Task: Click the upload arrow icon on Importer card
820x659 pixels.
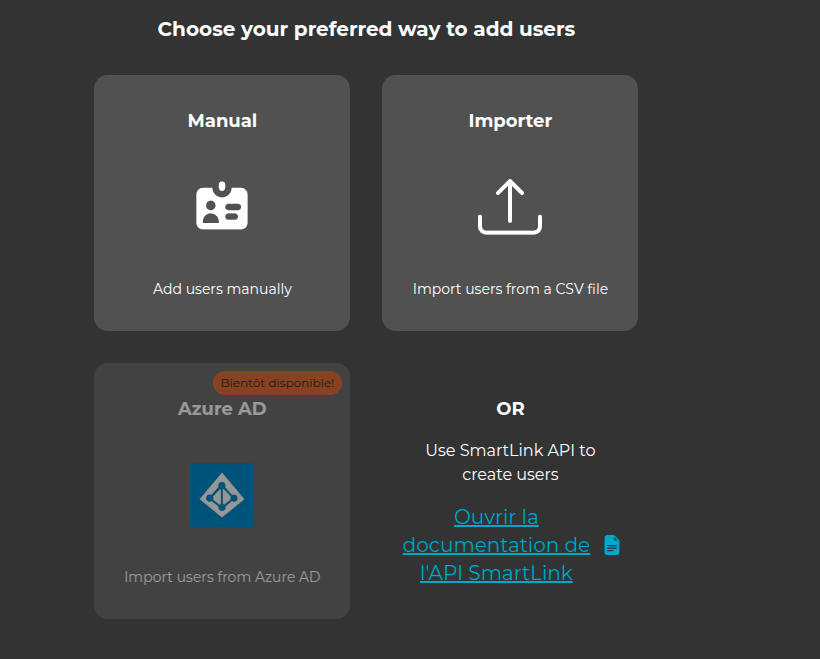Action: [x=509, y=205]
